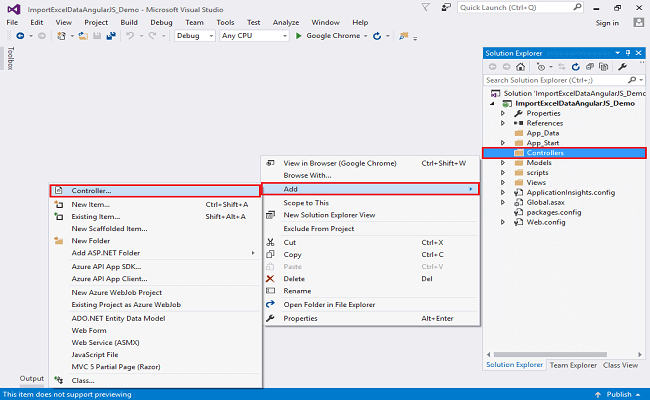Screen dimensions: 650x400
Task: Click the Navigate Backward toolbar icon
Action: point(20,36)
